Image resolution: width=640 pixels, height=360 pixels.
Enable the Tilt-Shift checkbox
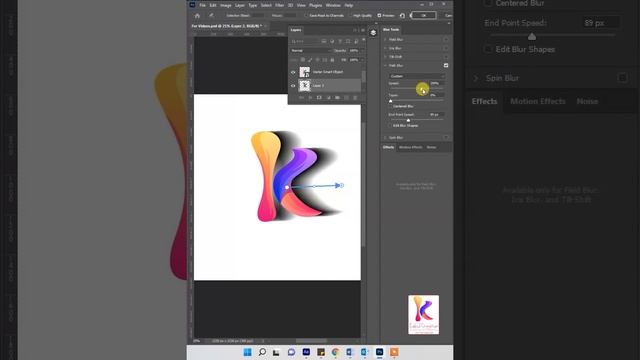coord(446,57)
